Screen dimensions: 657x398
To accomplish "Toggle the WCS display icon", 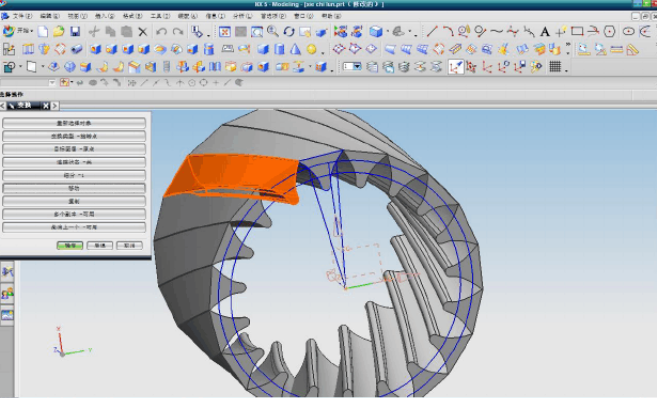I will [456, 67].
